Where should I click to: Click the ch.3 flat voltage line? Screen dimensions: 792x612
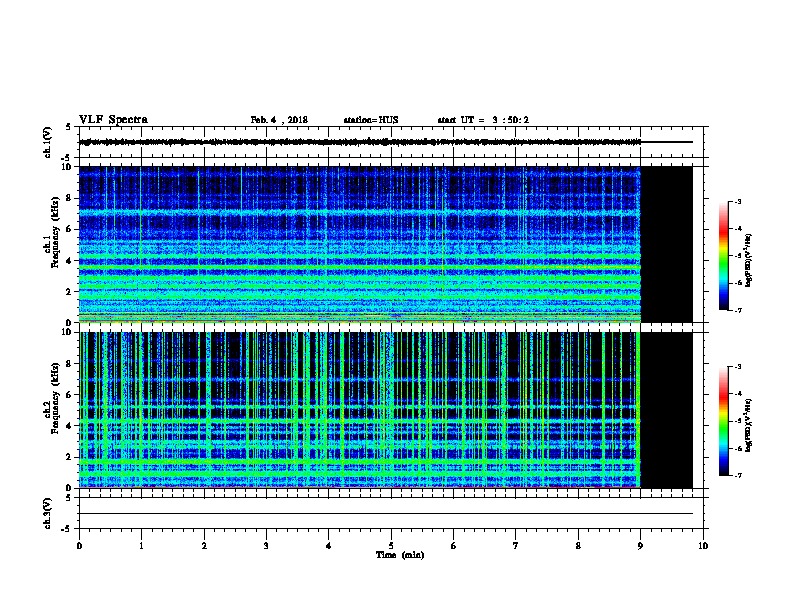click(x=386, y=514)
